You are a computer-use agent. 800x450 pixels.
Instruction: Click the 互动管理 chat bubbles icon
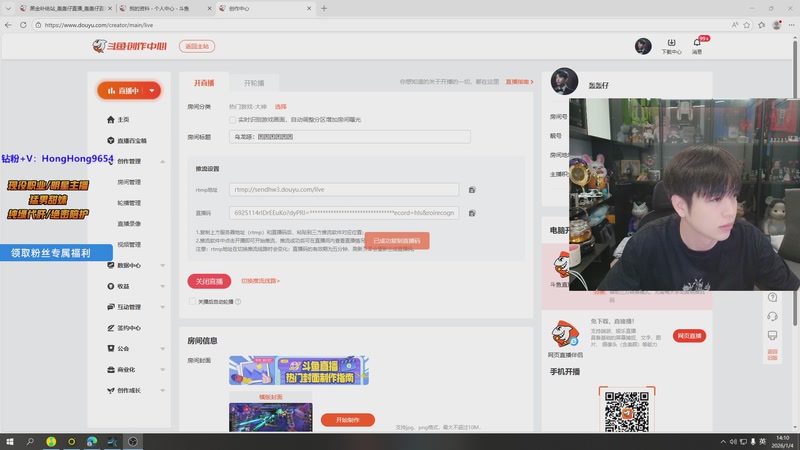tap(111, 307)
